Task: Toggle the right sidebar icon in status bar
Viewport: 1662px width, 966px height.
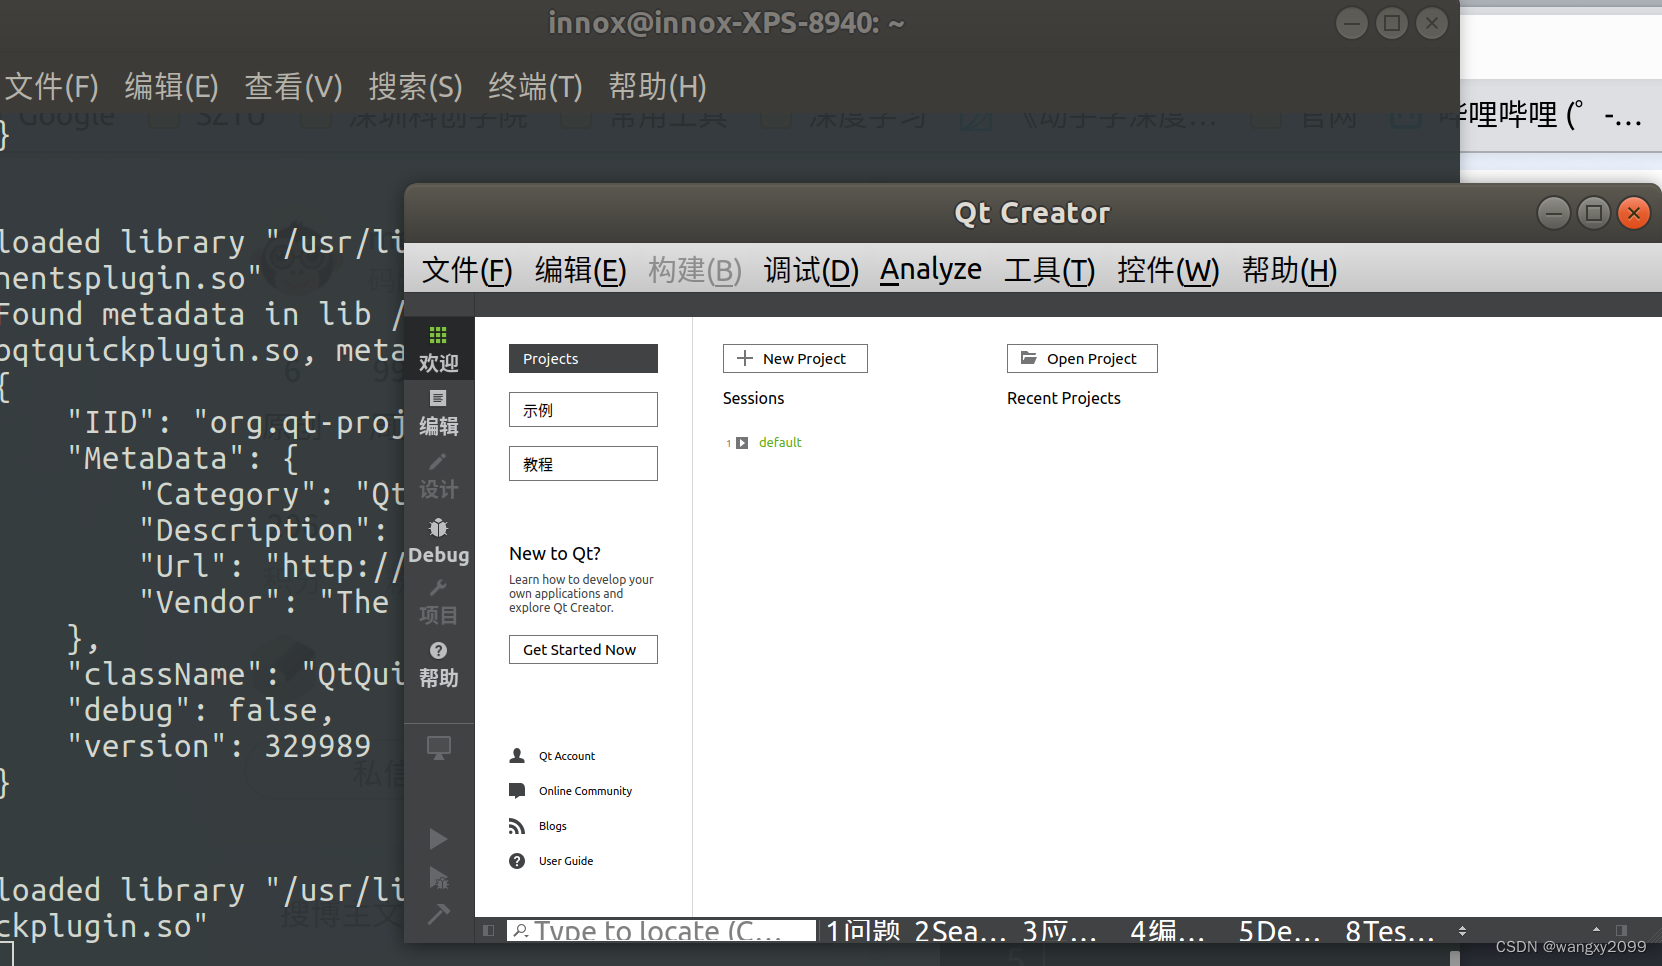Action: pyautogui.click(x=1621, y=930)
